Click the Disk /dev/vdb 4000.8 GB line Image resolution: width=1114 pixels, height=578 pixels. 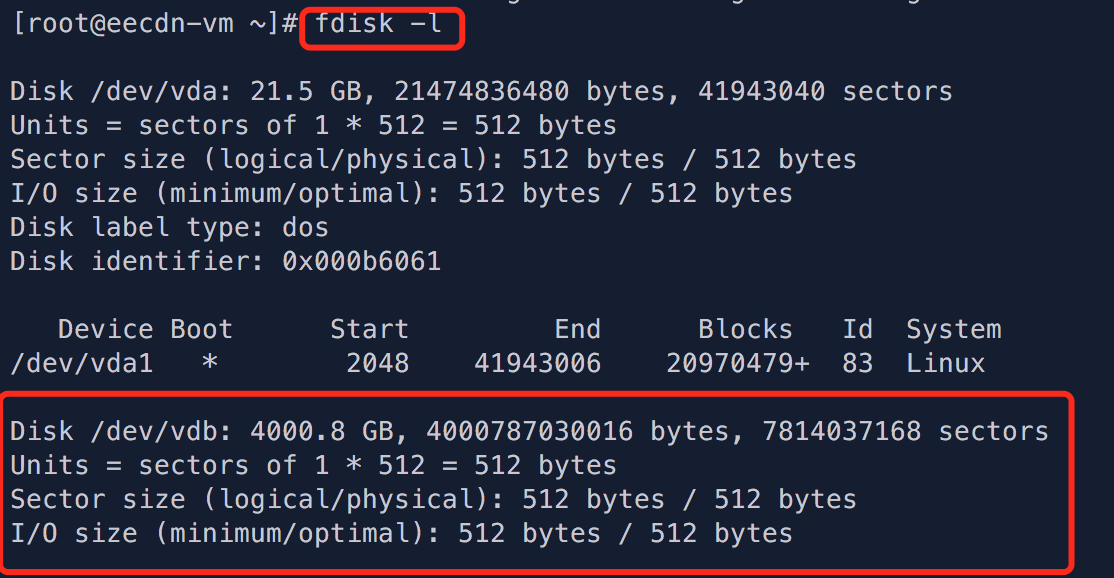(529, 432)
